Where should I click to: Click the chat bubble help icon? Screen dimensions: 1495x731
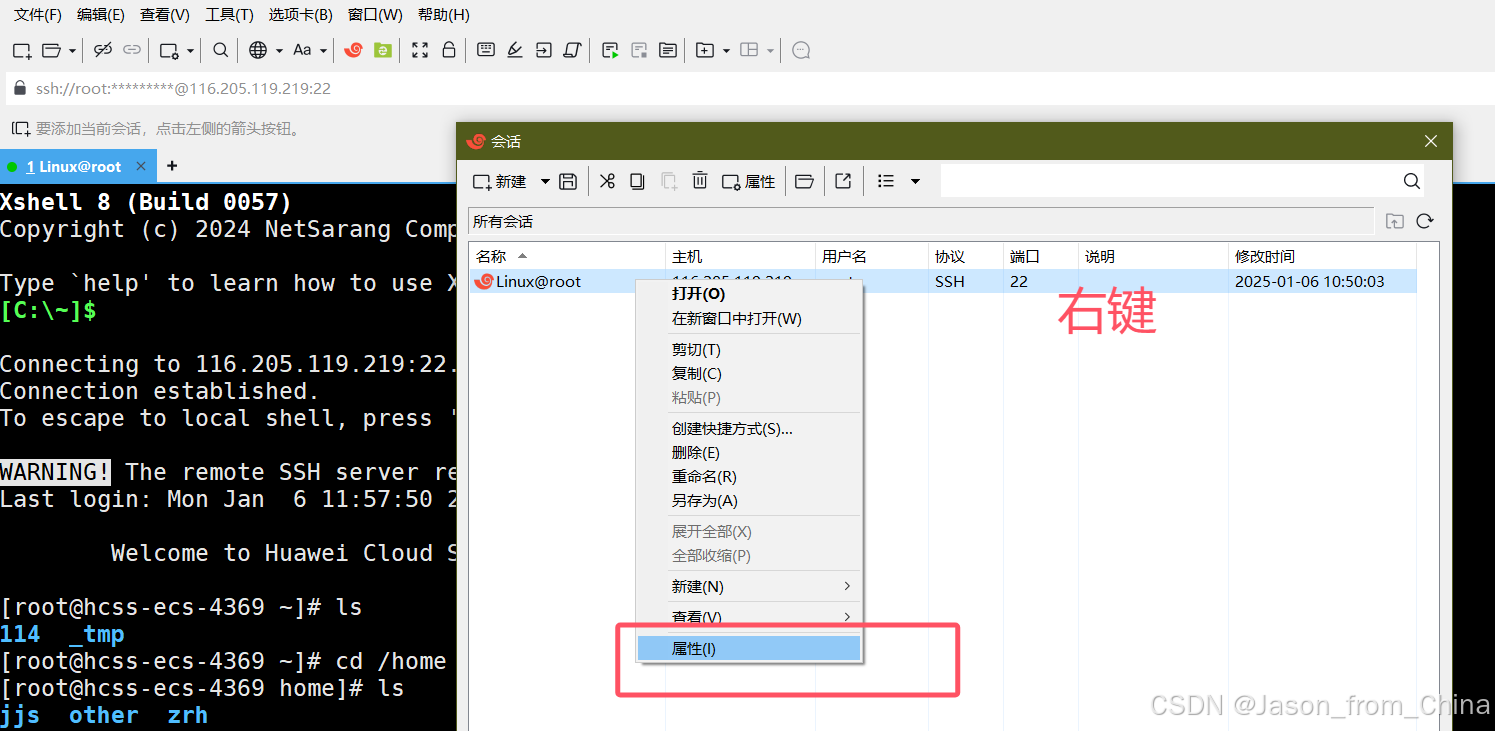[x=801, y=50]
